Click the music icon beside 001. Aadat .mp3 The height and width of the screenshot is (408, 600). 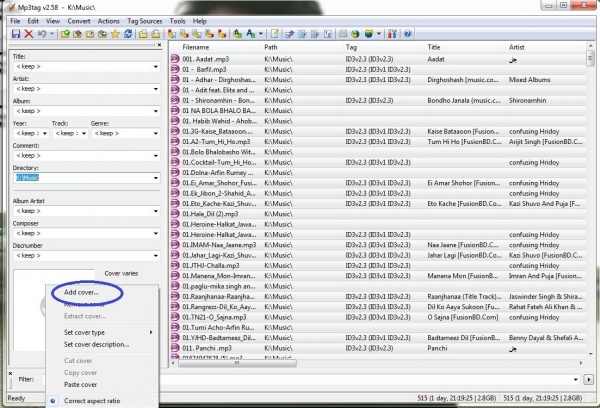[x=175, y=59]
